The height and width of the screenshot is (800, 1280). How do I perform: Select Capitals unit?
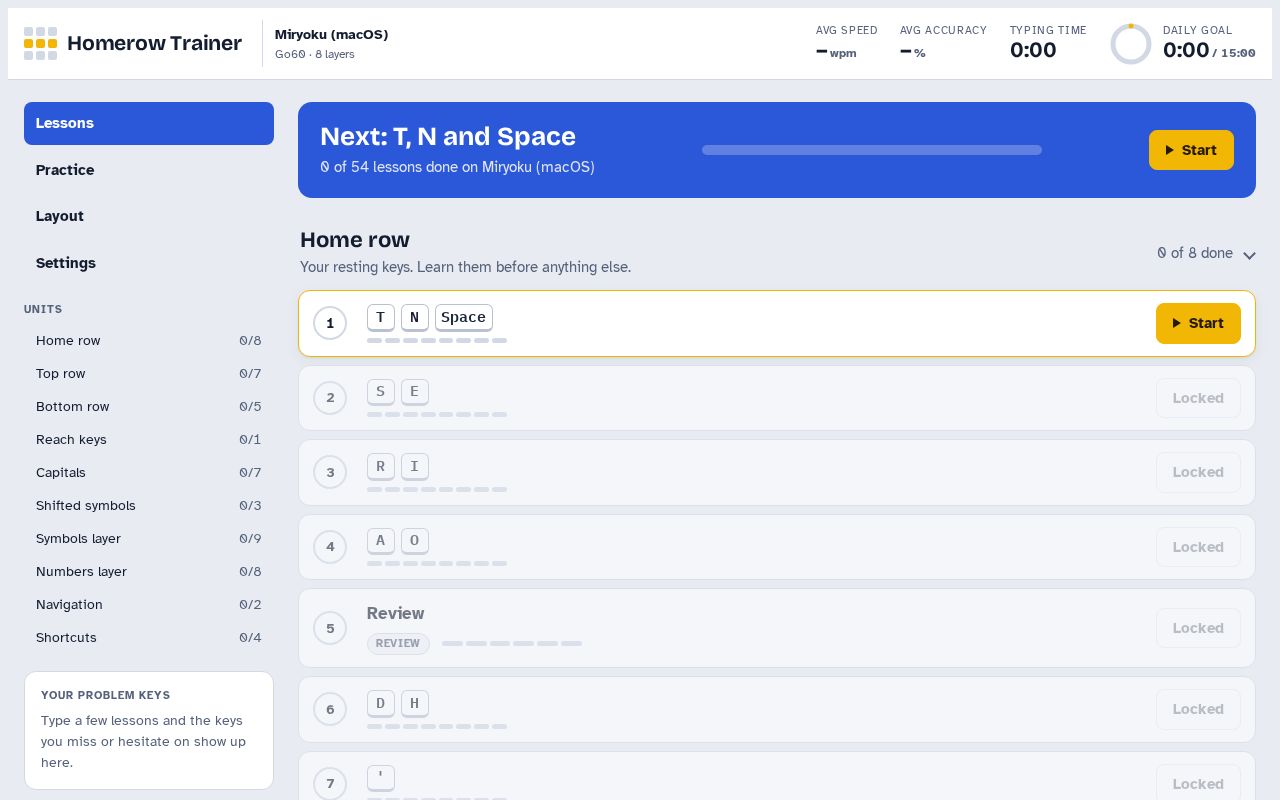tap(149, 473)
